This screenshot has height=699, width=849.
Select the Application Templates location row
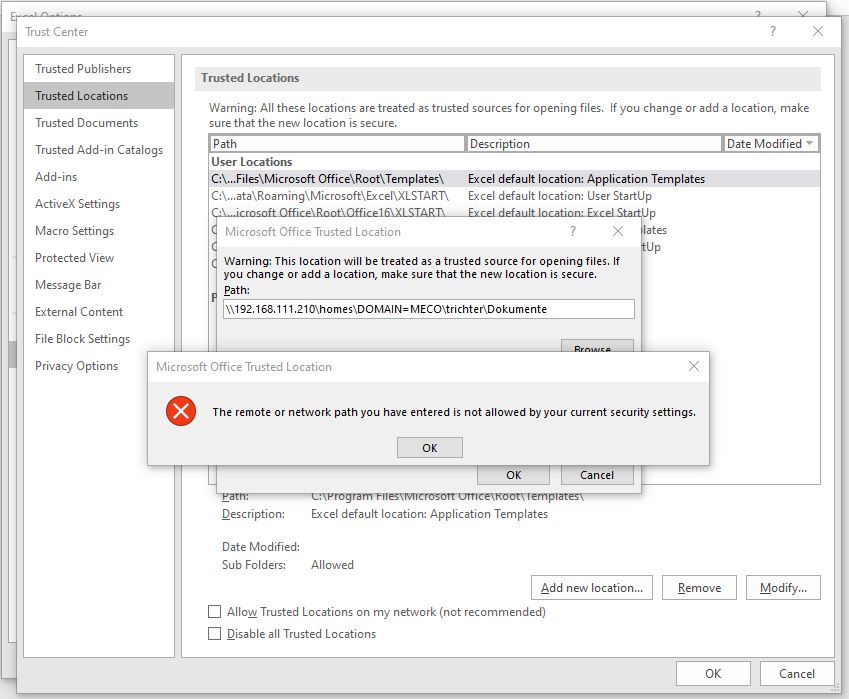tap(514, 179)
